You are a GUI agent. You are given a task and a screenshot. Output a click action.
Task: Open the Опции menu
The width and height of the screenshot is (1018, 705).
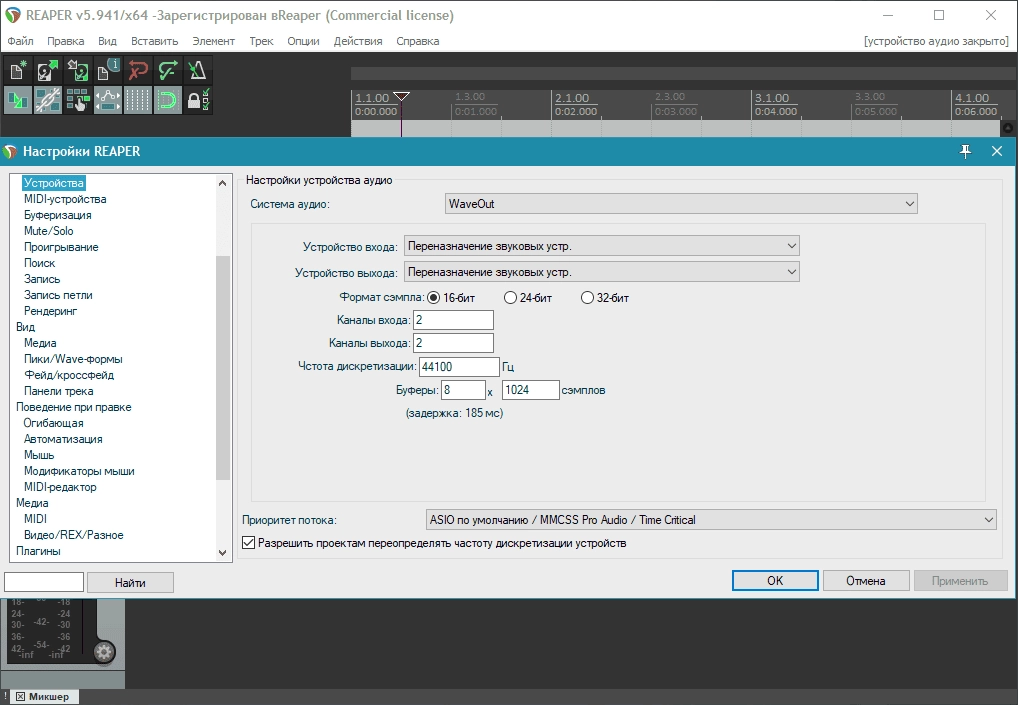[303, 41]
